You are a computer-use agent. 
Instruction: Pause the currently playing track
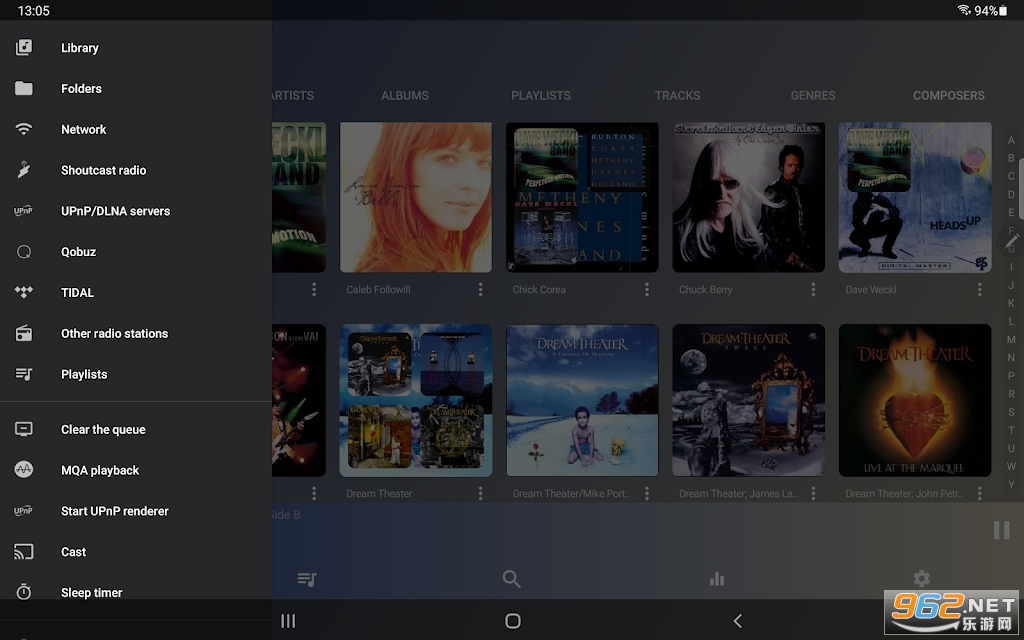click(x=1001, y=530)
